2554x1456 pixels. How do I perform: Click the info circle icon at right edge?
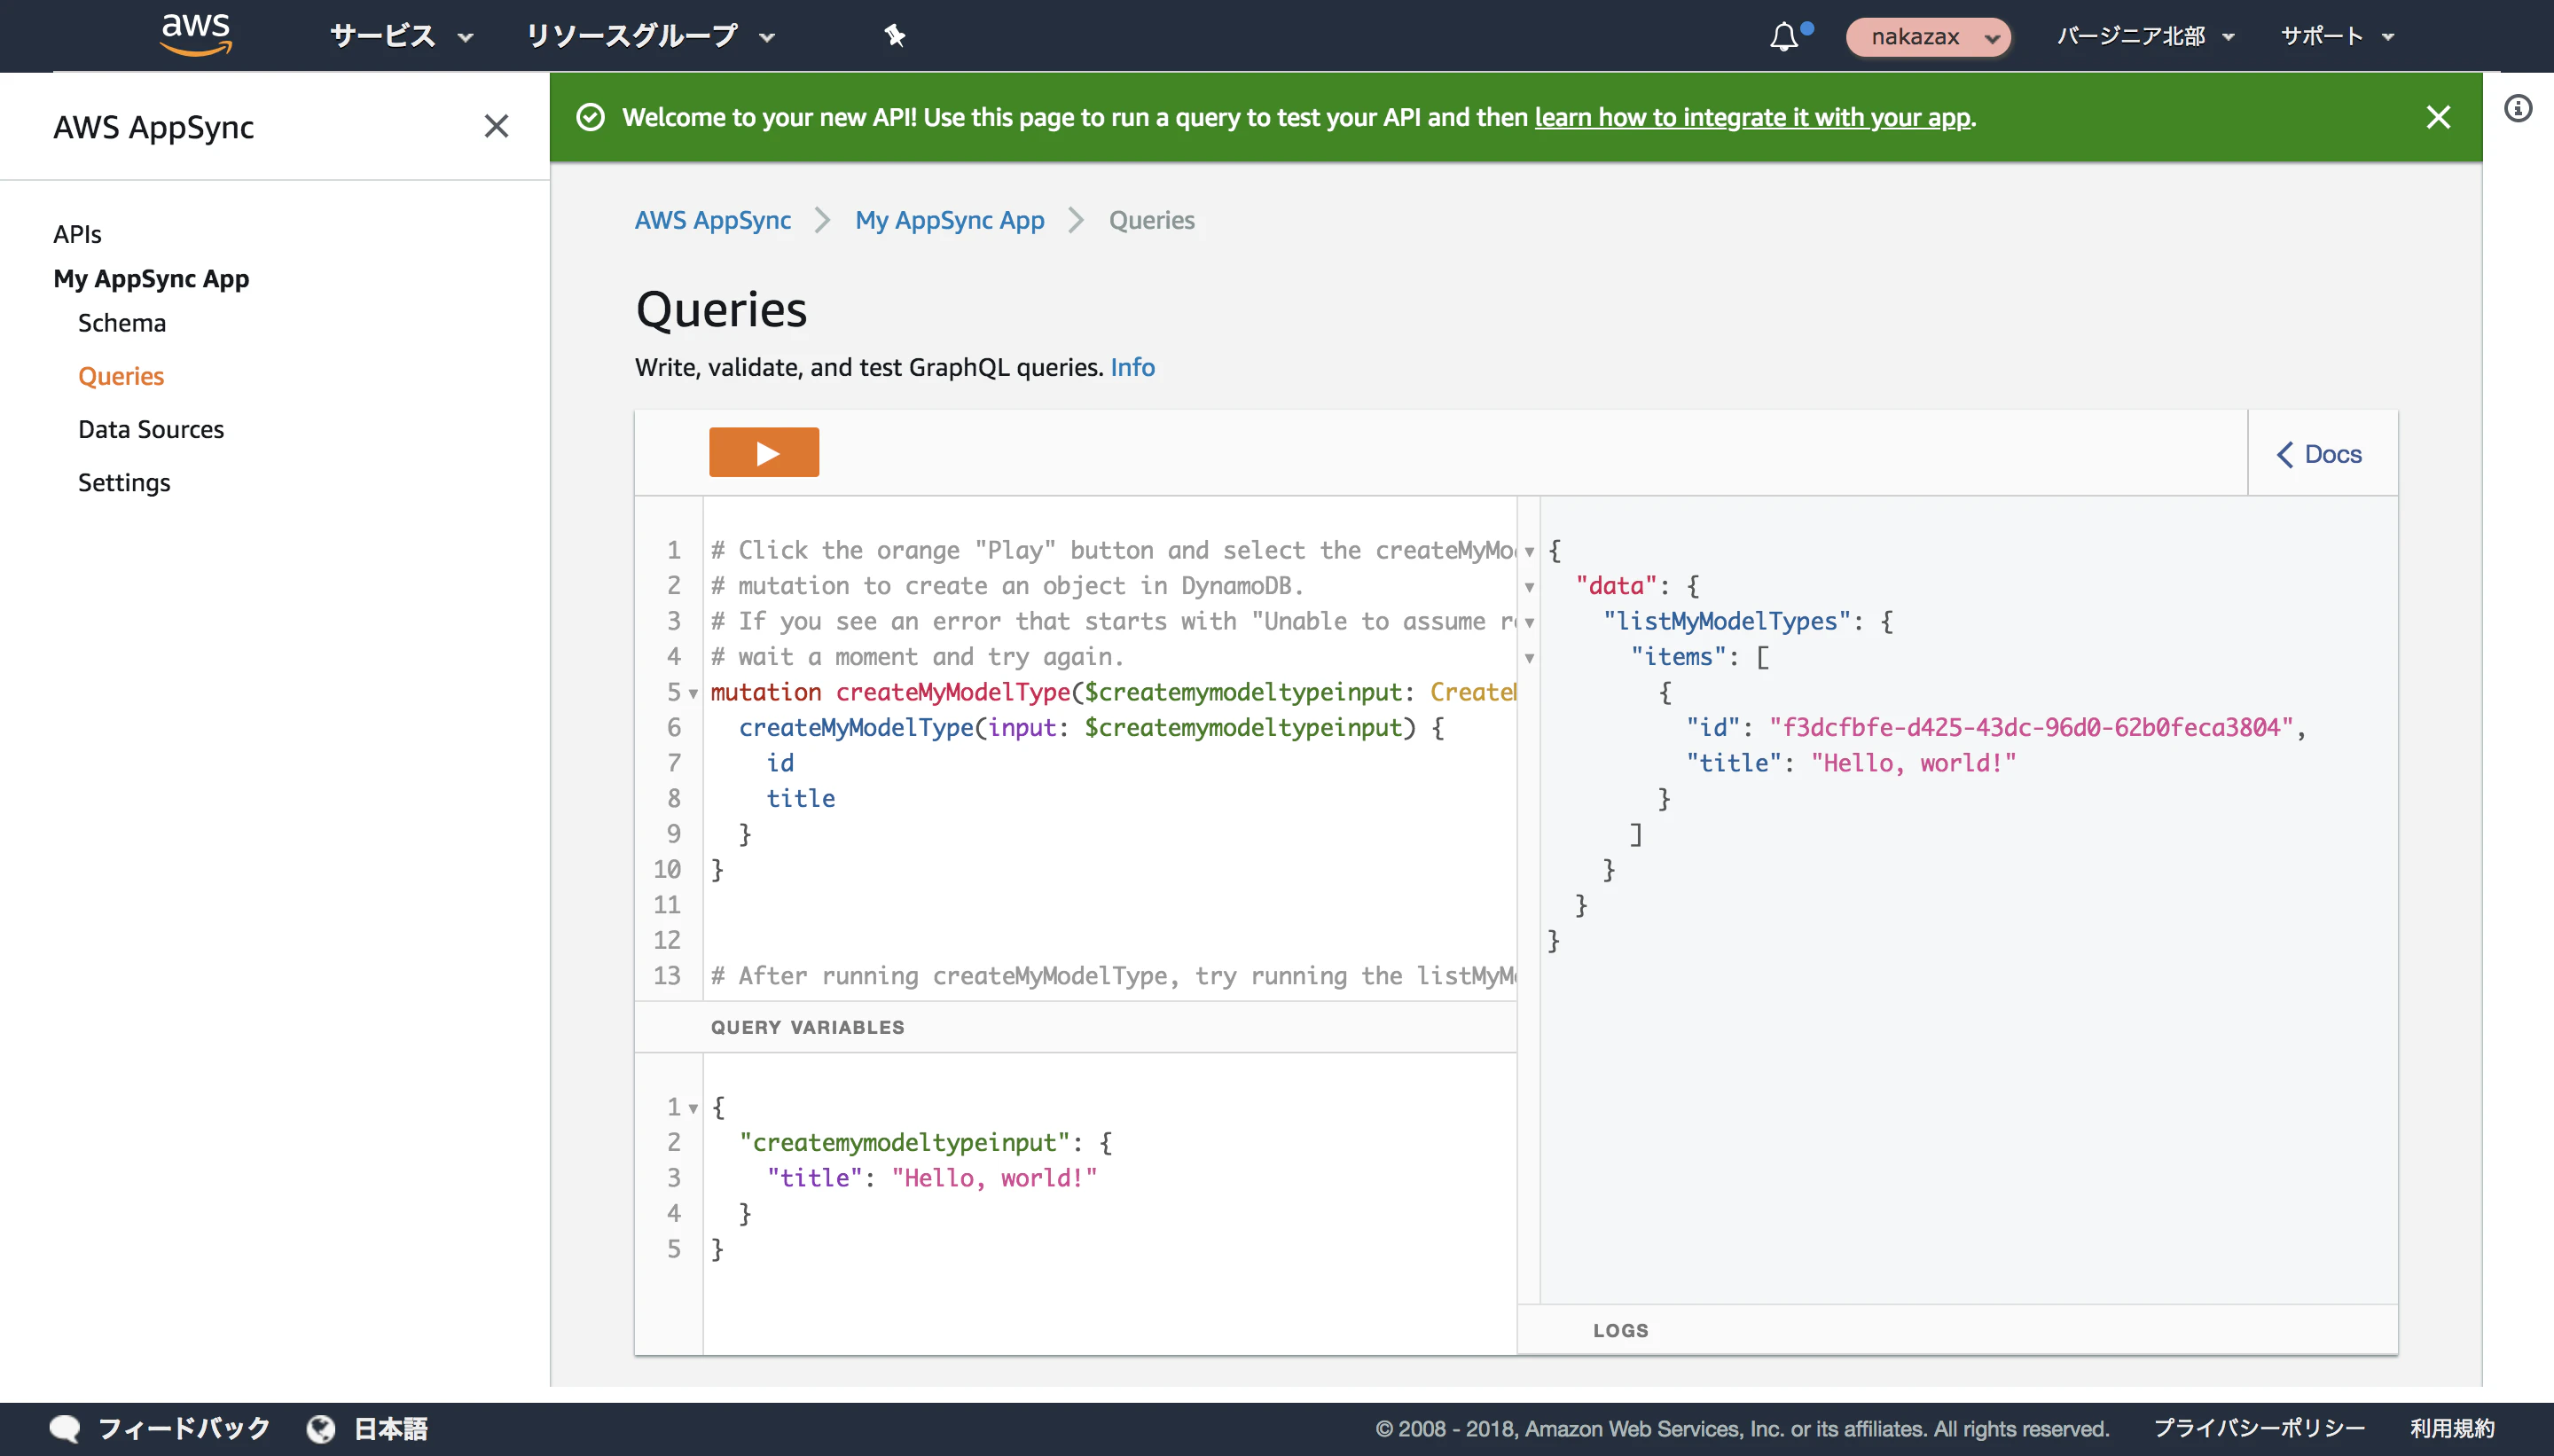(2518, 108)
